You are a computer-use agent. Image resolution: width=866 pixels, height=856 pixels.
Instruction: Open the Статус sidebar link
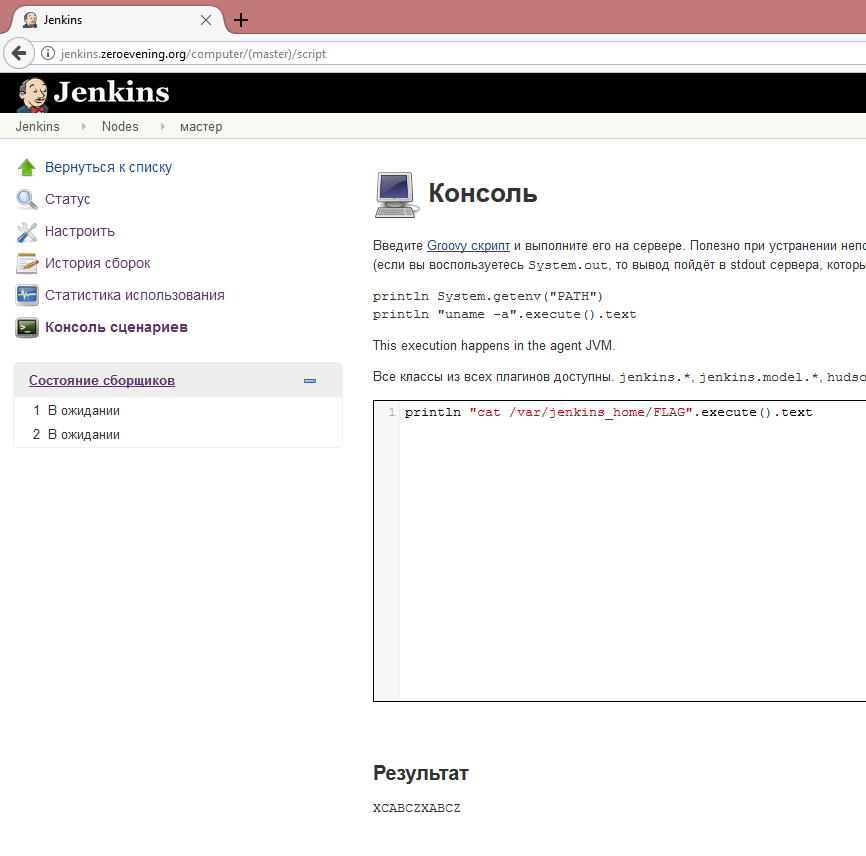tap(67, 199)
